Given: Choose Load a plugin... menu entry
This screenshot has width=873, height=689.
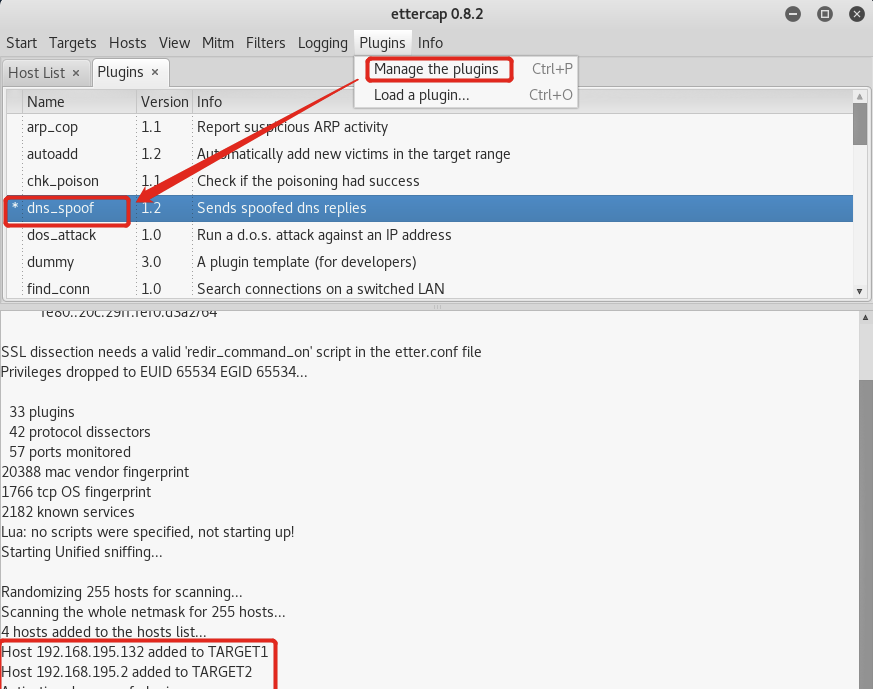Looking at the screenshot, I should tap(466, 95).
